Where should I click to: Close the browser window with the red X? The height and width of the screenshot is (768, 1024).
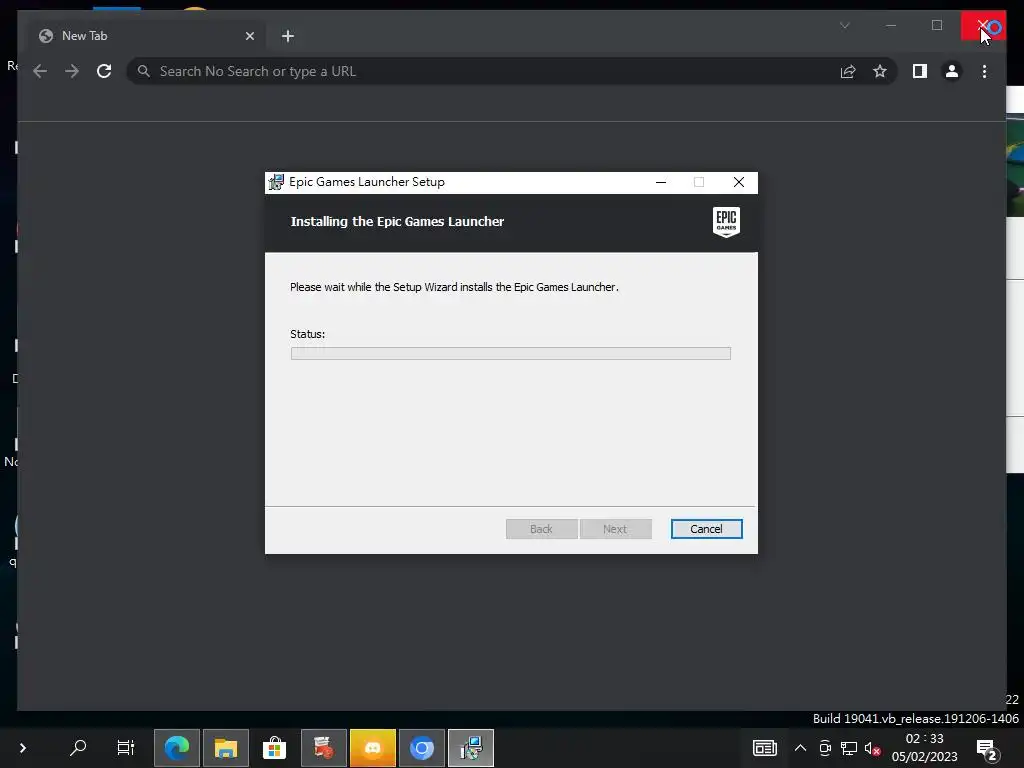click(x=983, y=25)
